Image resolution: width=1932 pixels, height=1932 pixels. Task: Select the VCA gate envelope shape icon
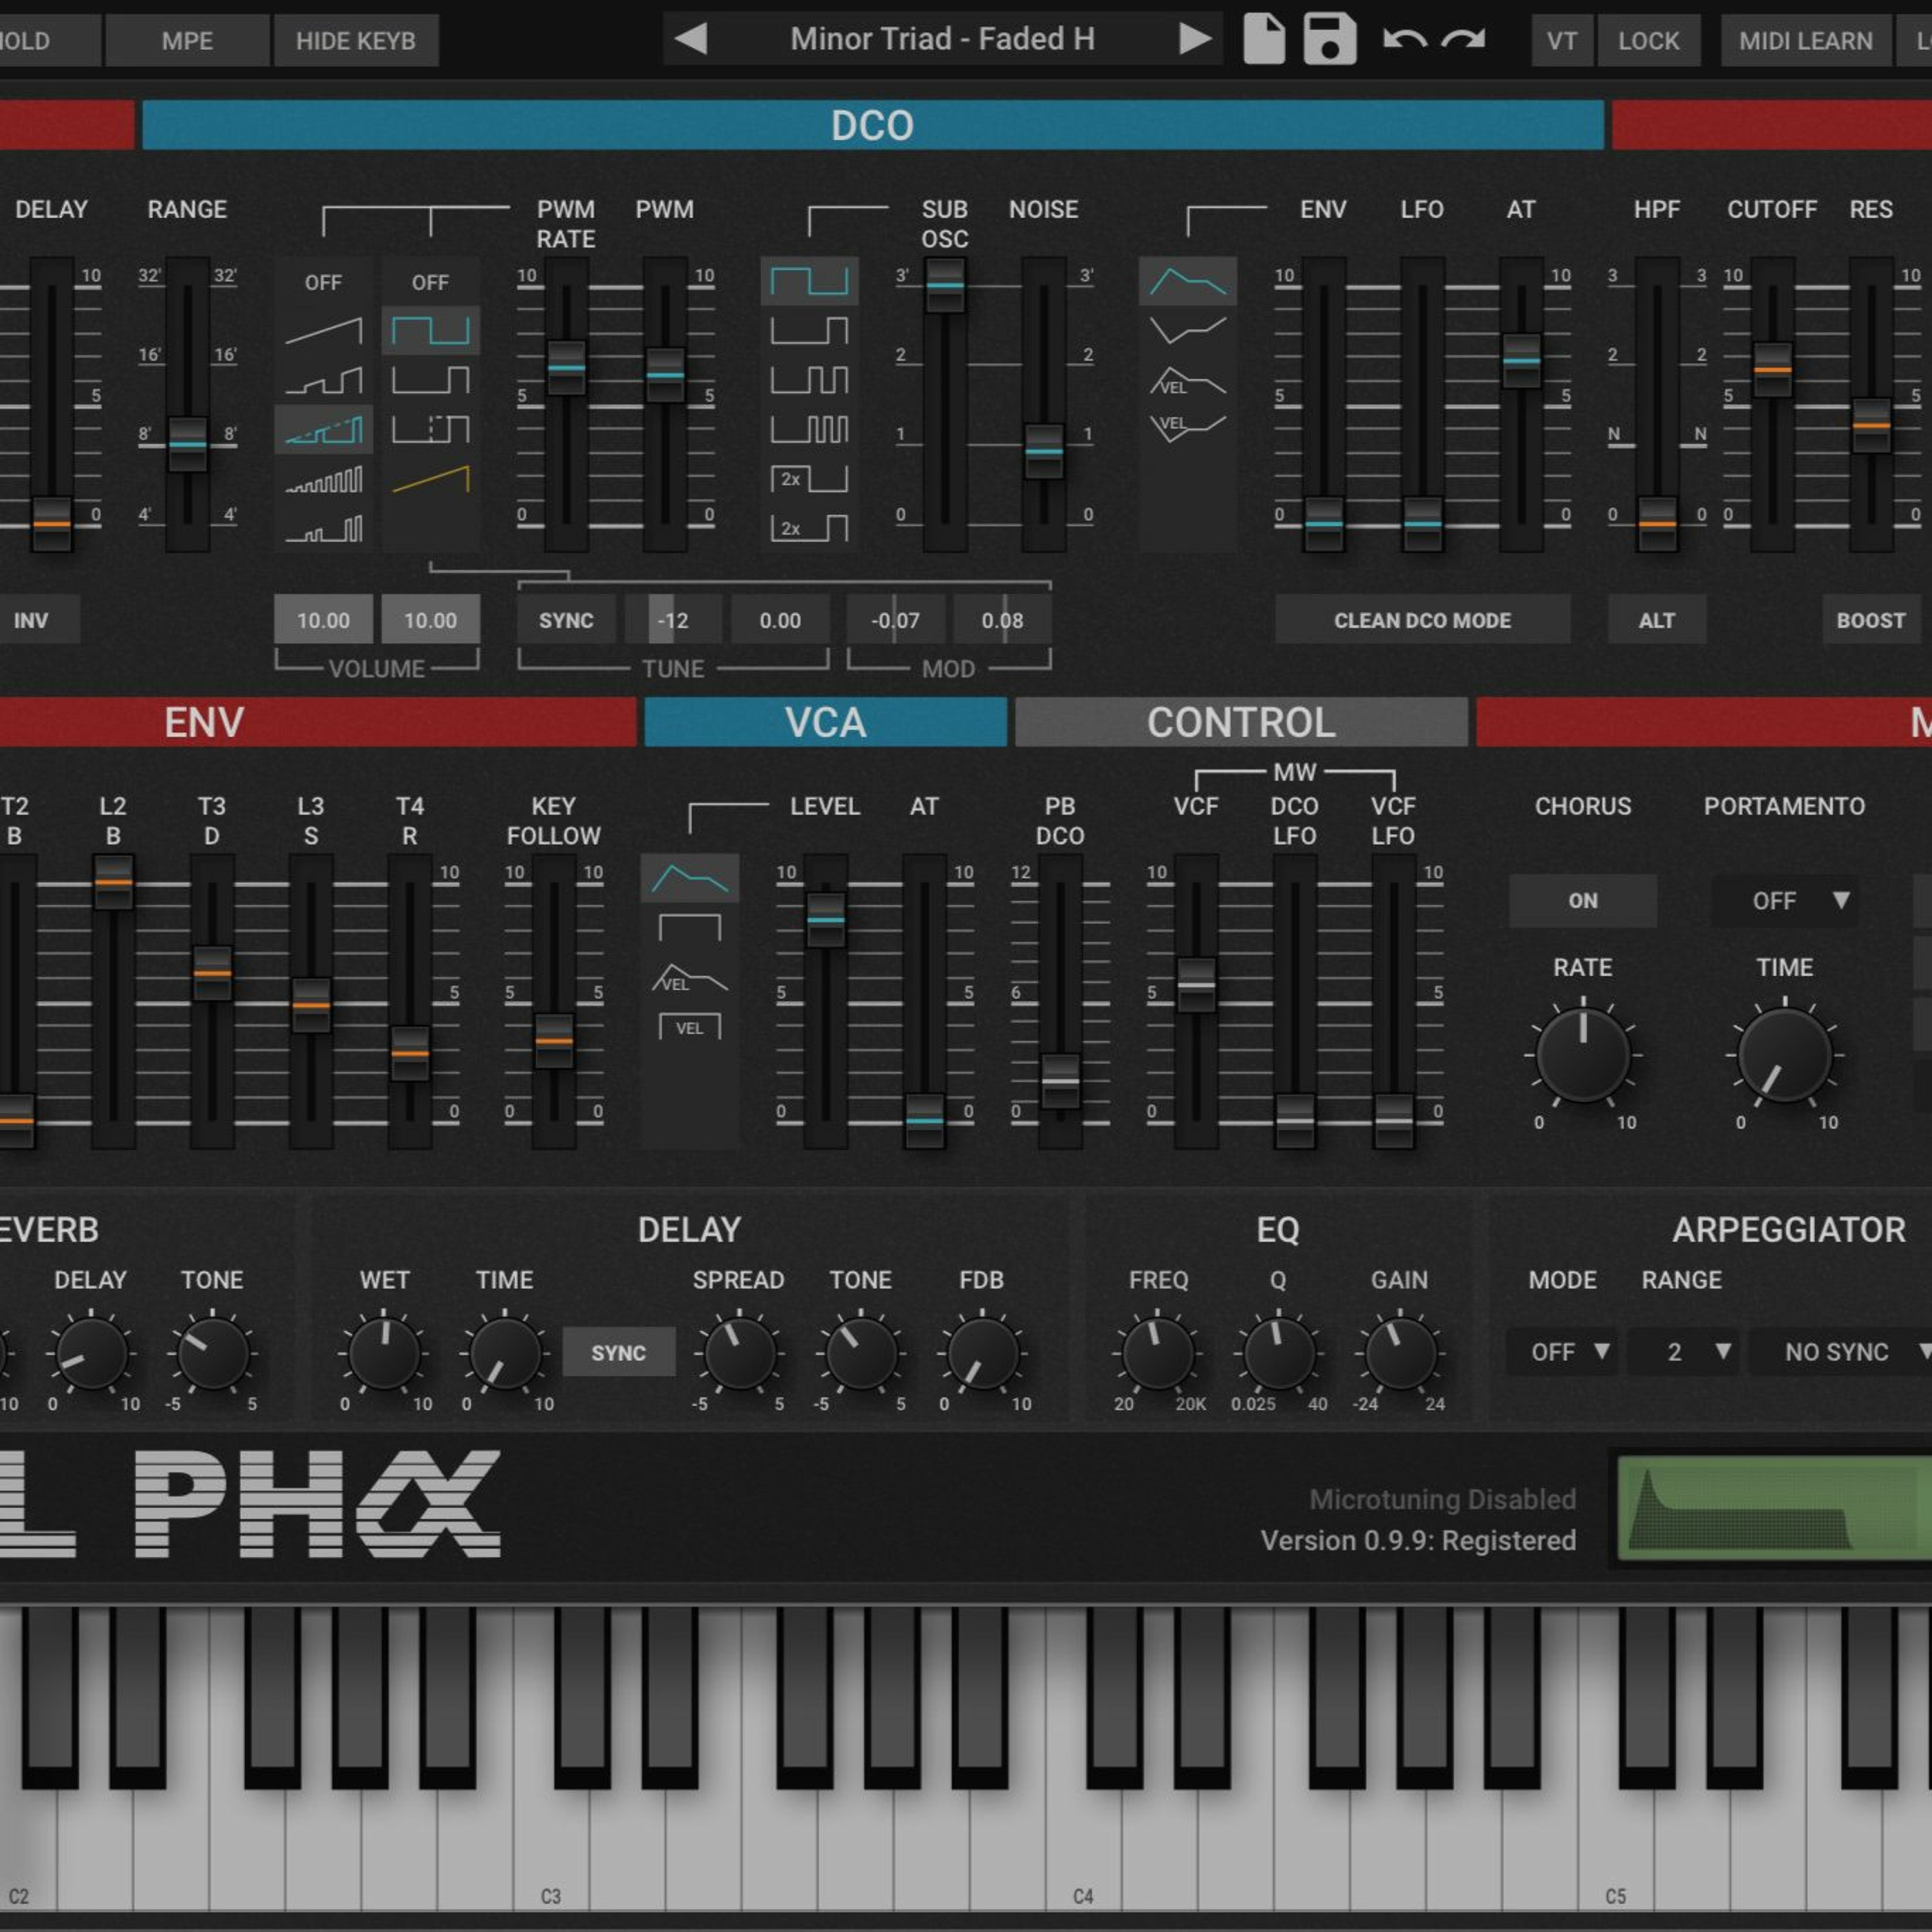(689, 927)
